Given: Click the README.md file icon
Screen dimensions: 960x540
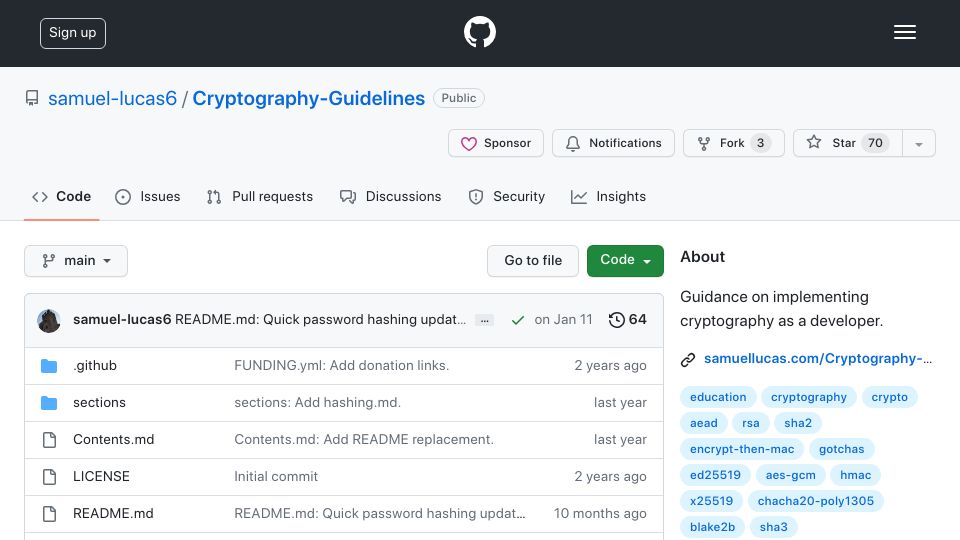Looking at the screenshot, I should [50, 514].
